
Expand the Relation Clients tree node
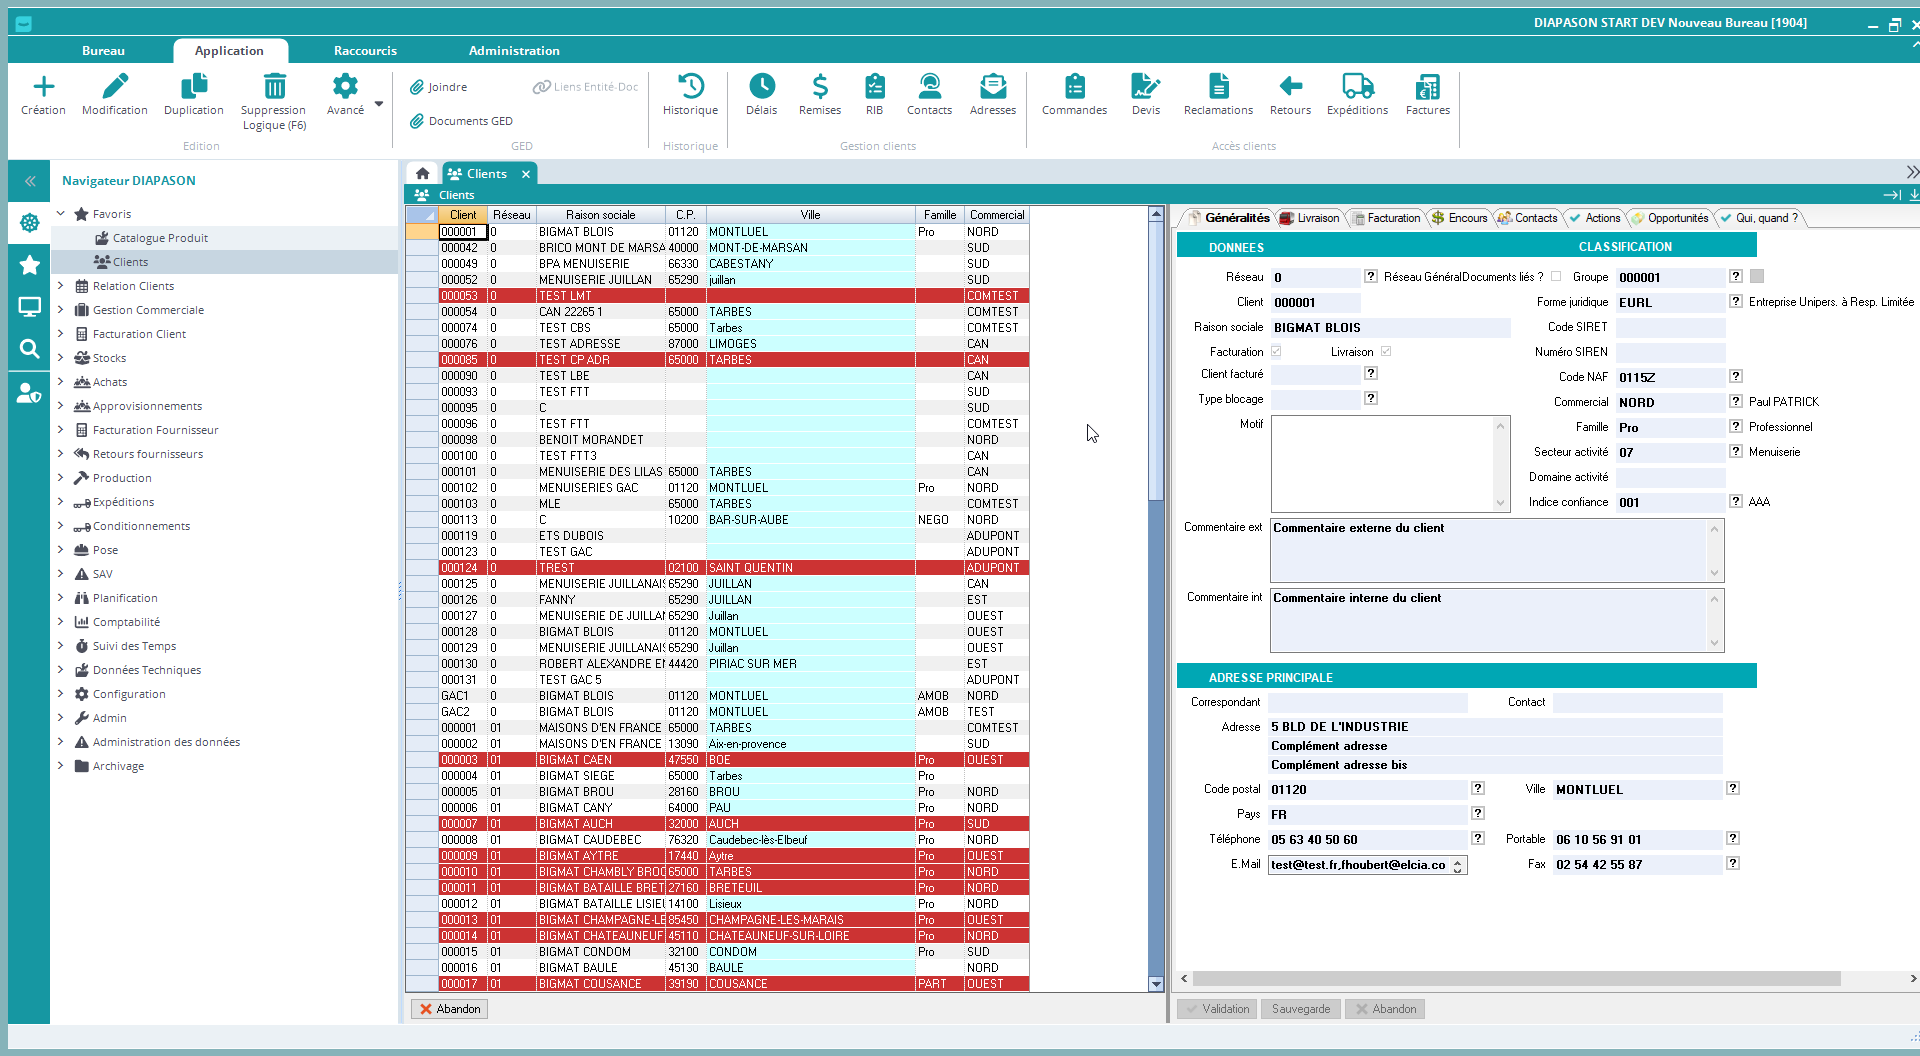tap(61, 286)
